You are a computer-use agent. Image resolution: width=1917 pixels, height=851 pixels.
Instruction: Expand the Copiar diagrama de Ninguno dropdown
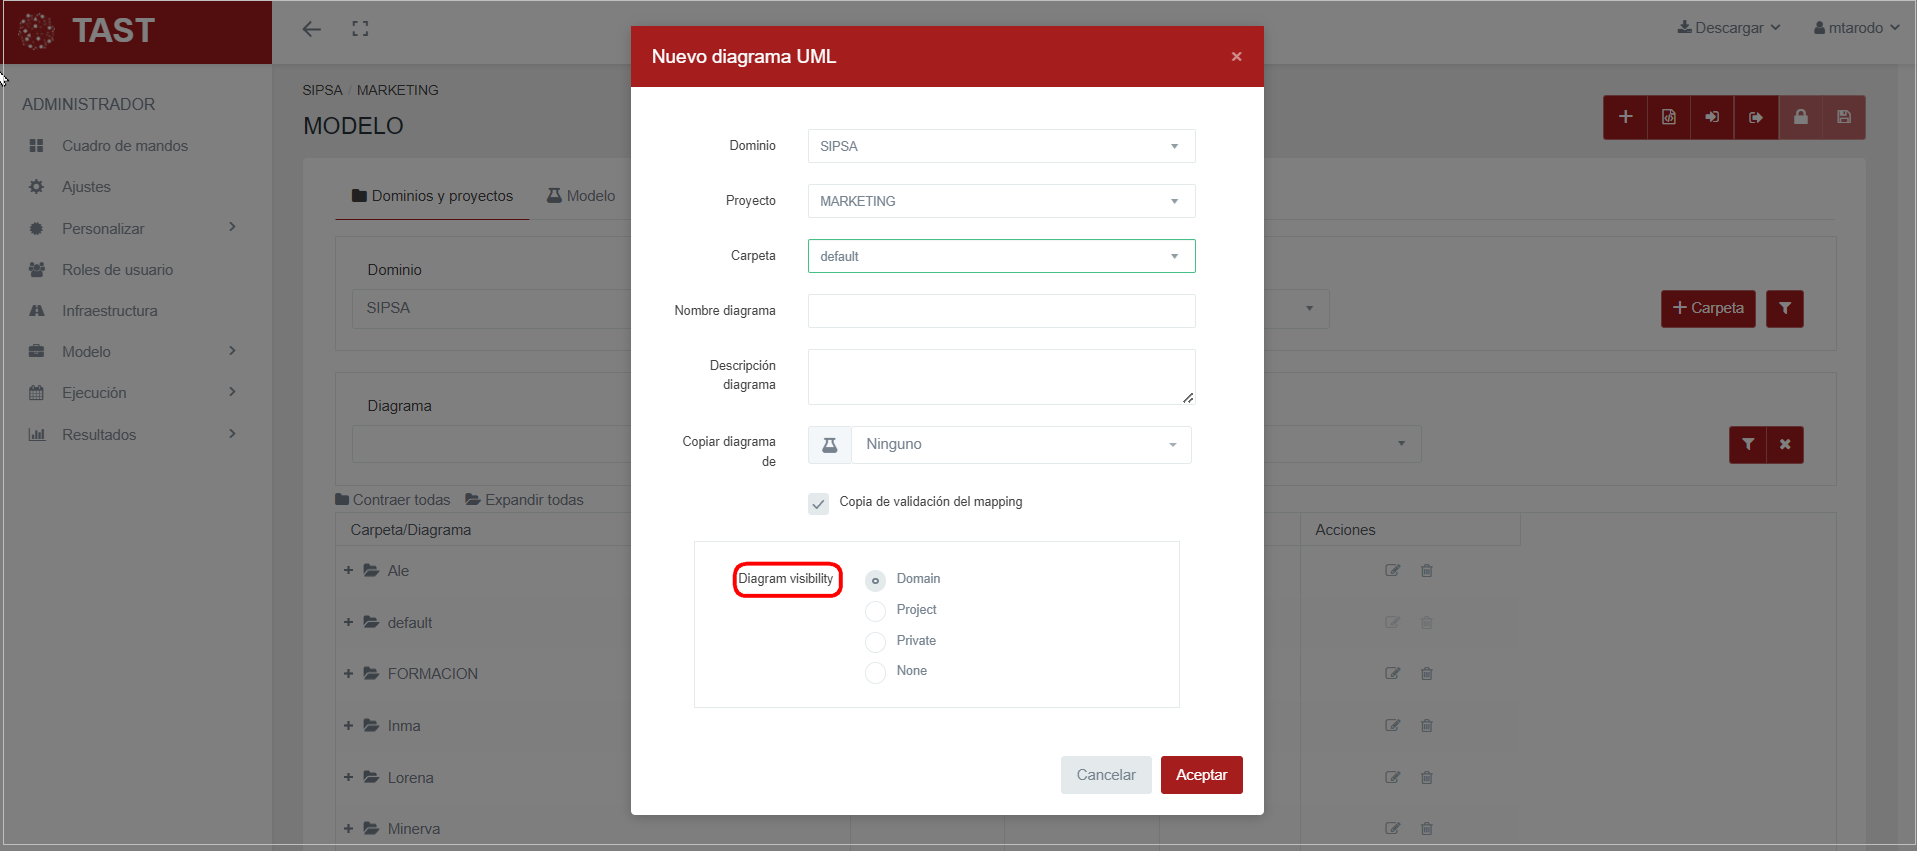[1020, 445]
